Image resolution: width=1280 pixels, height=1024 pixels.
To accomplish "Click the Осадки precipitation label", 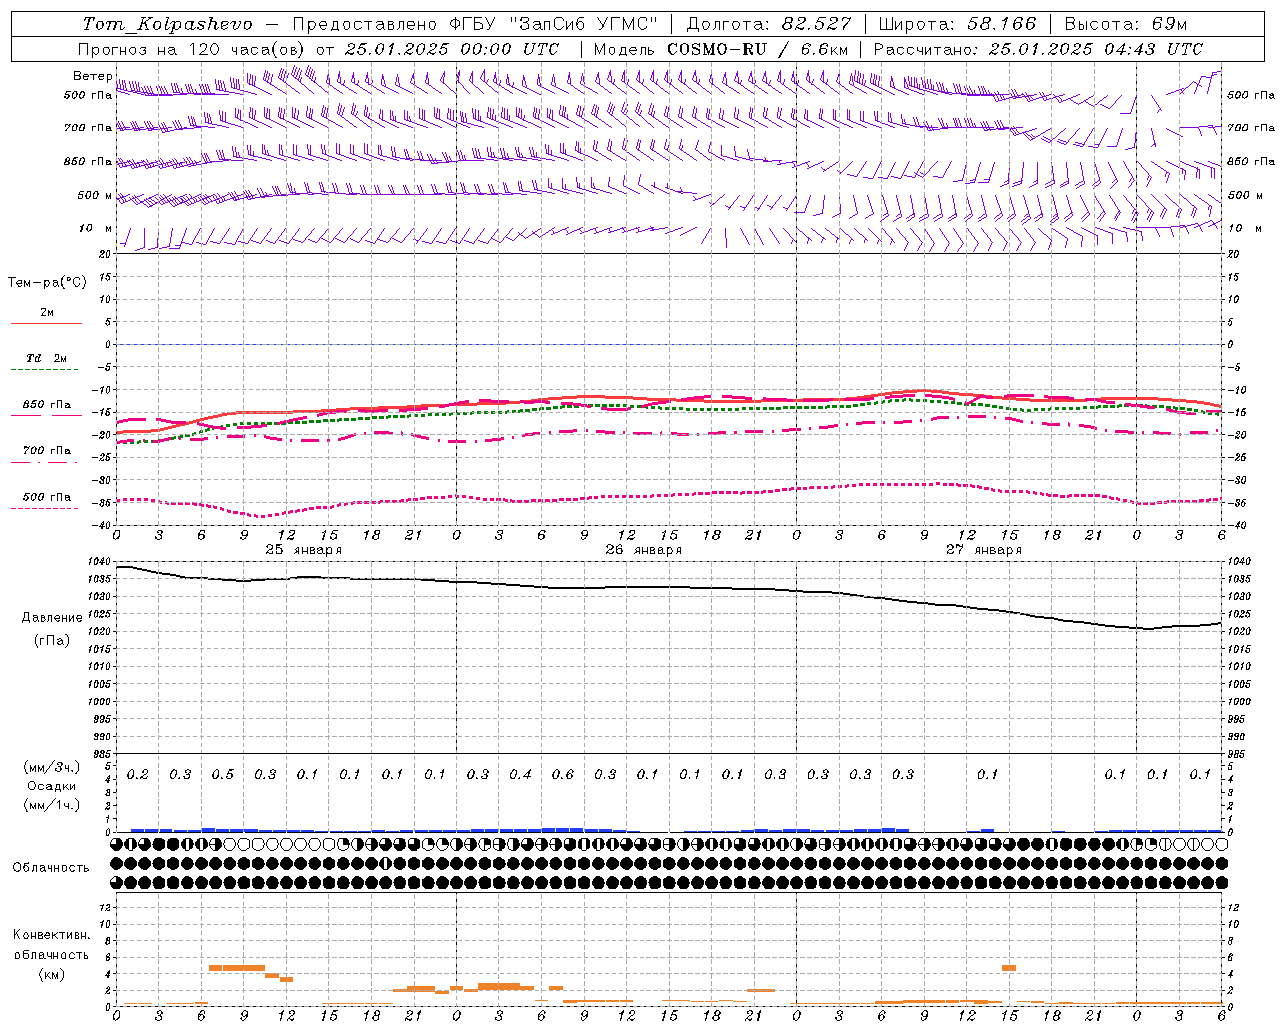I will click(x=52, y=786).
